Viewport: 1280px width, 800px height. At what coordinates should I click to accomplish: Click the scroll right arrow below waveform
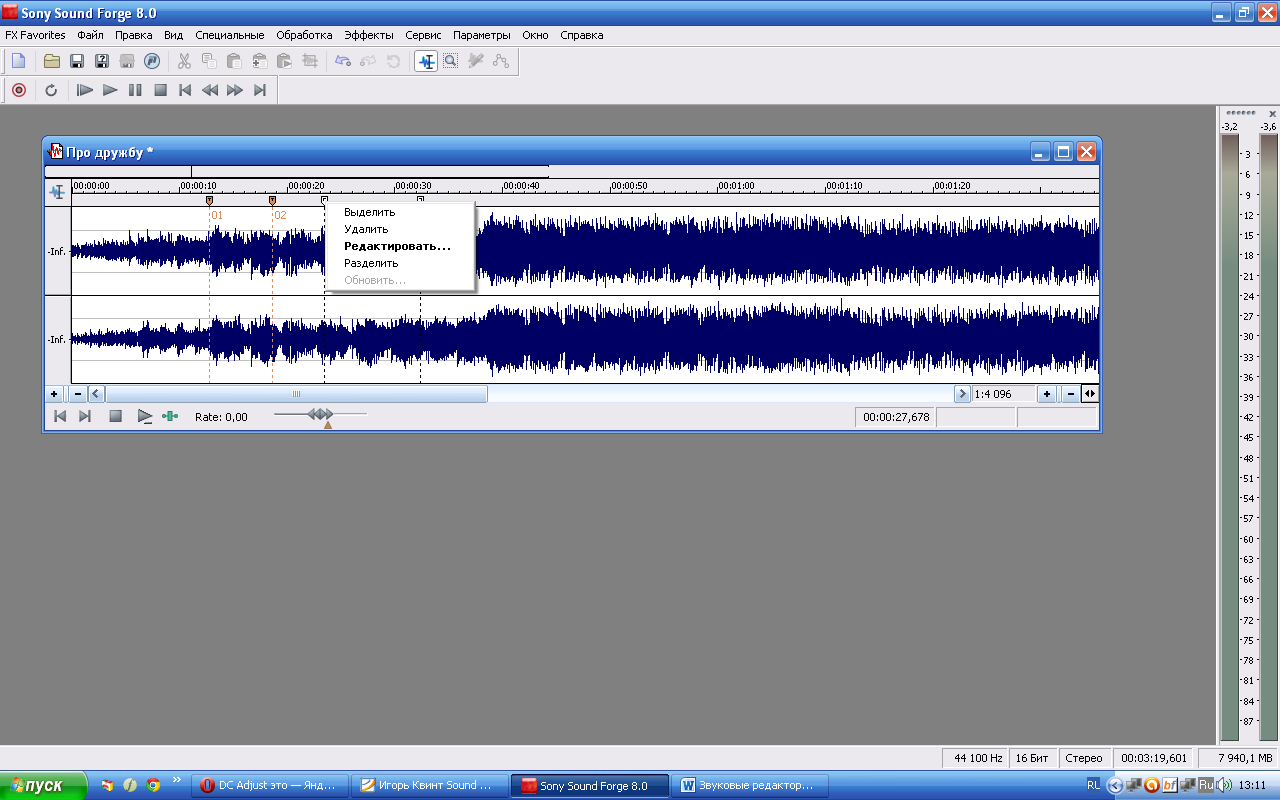pos(962,394)
